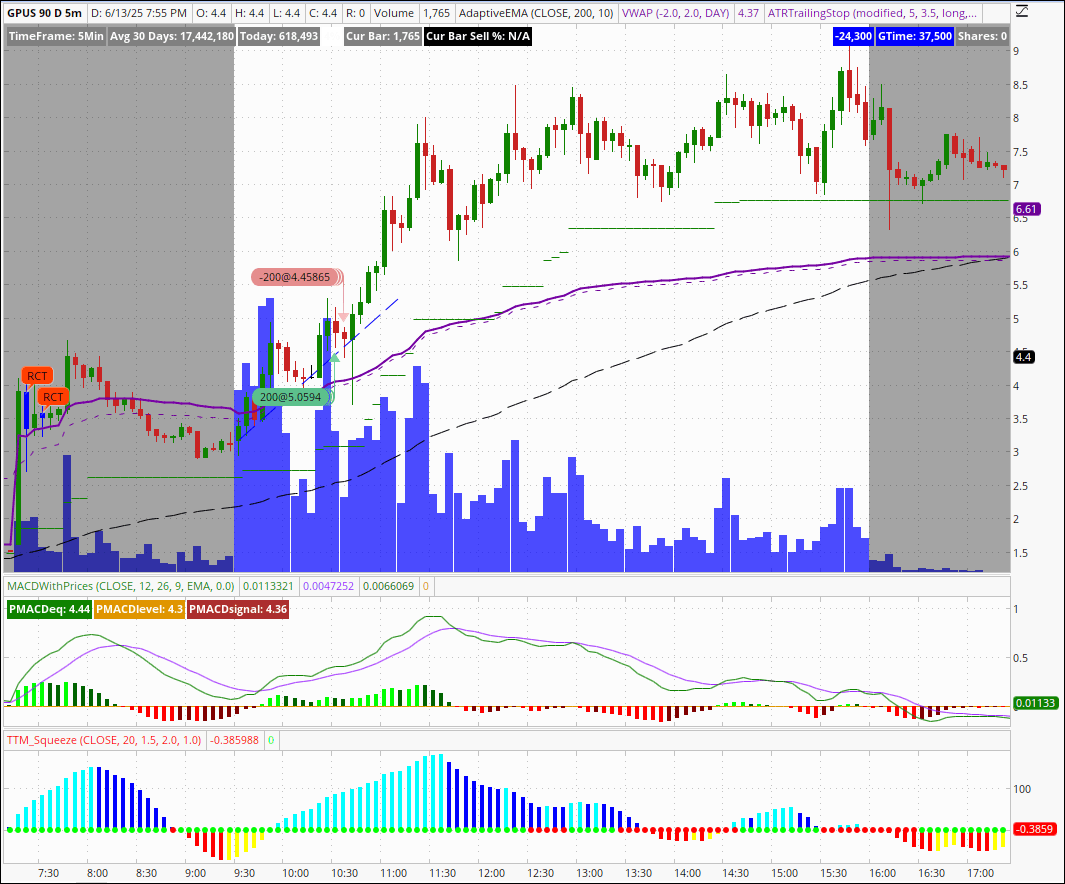This screenshot has width=1065, height=884.
Task: Click the upper RCT marker near 7:20
Action: [x=37, y=376]
